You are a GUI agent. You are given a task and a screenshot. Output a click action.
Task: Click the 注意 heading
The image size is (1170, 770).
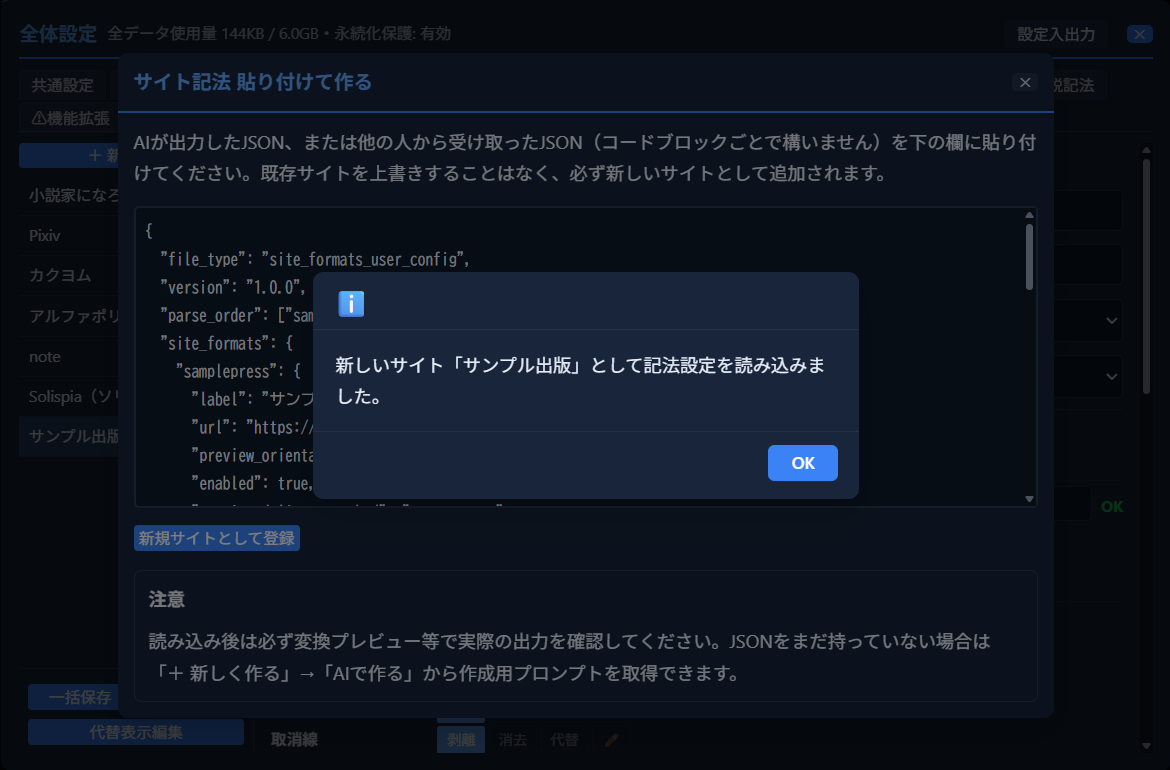click(166, 599)
